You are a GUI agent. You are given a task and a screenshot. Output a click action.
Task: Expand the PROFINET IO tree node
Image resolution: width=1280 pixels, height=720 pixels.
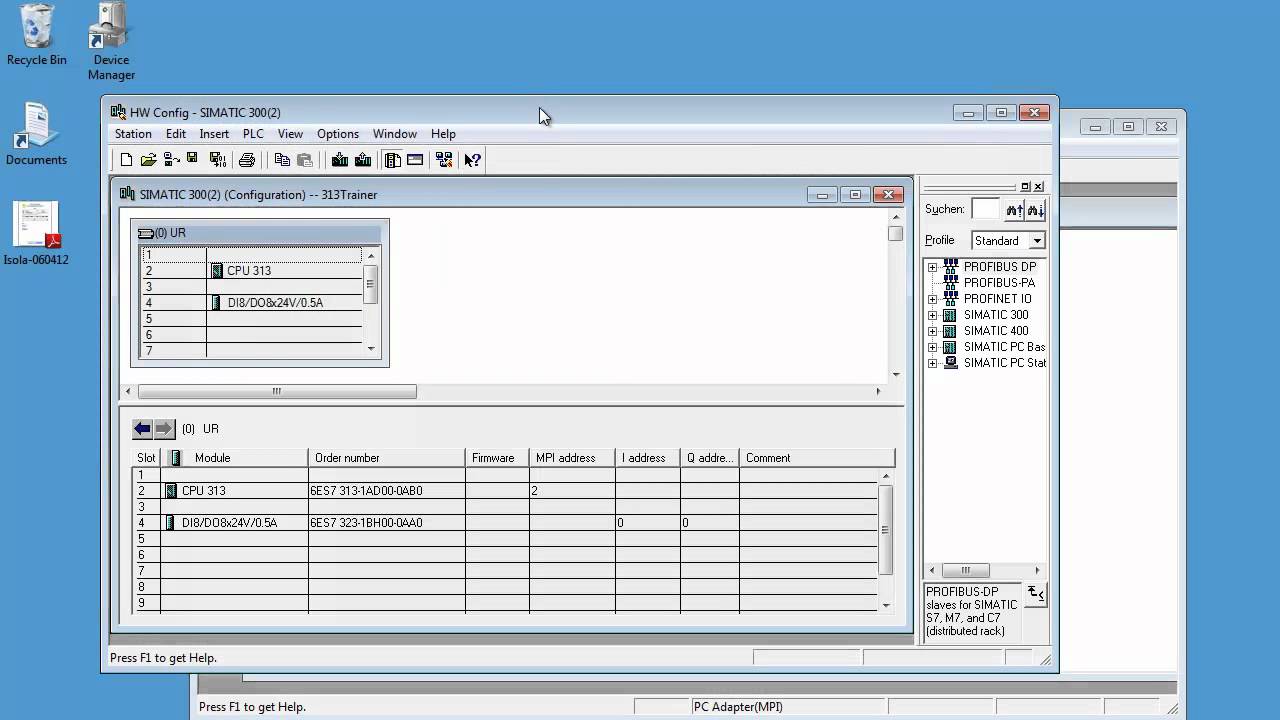pyautogui.click(x=932, y=299)
